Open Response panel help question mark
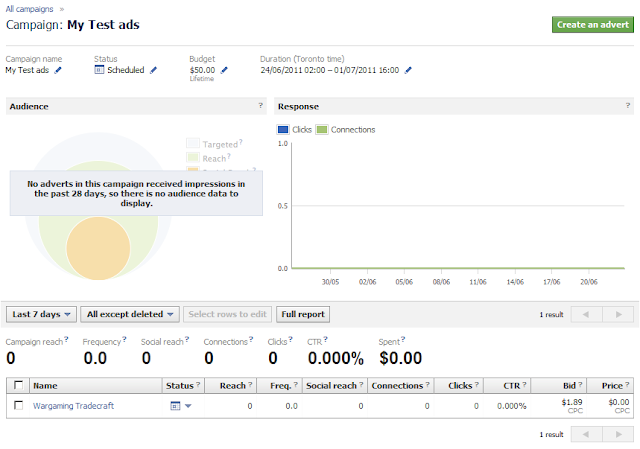Screen dimensions: 640x449 pos(628,106)
